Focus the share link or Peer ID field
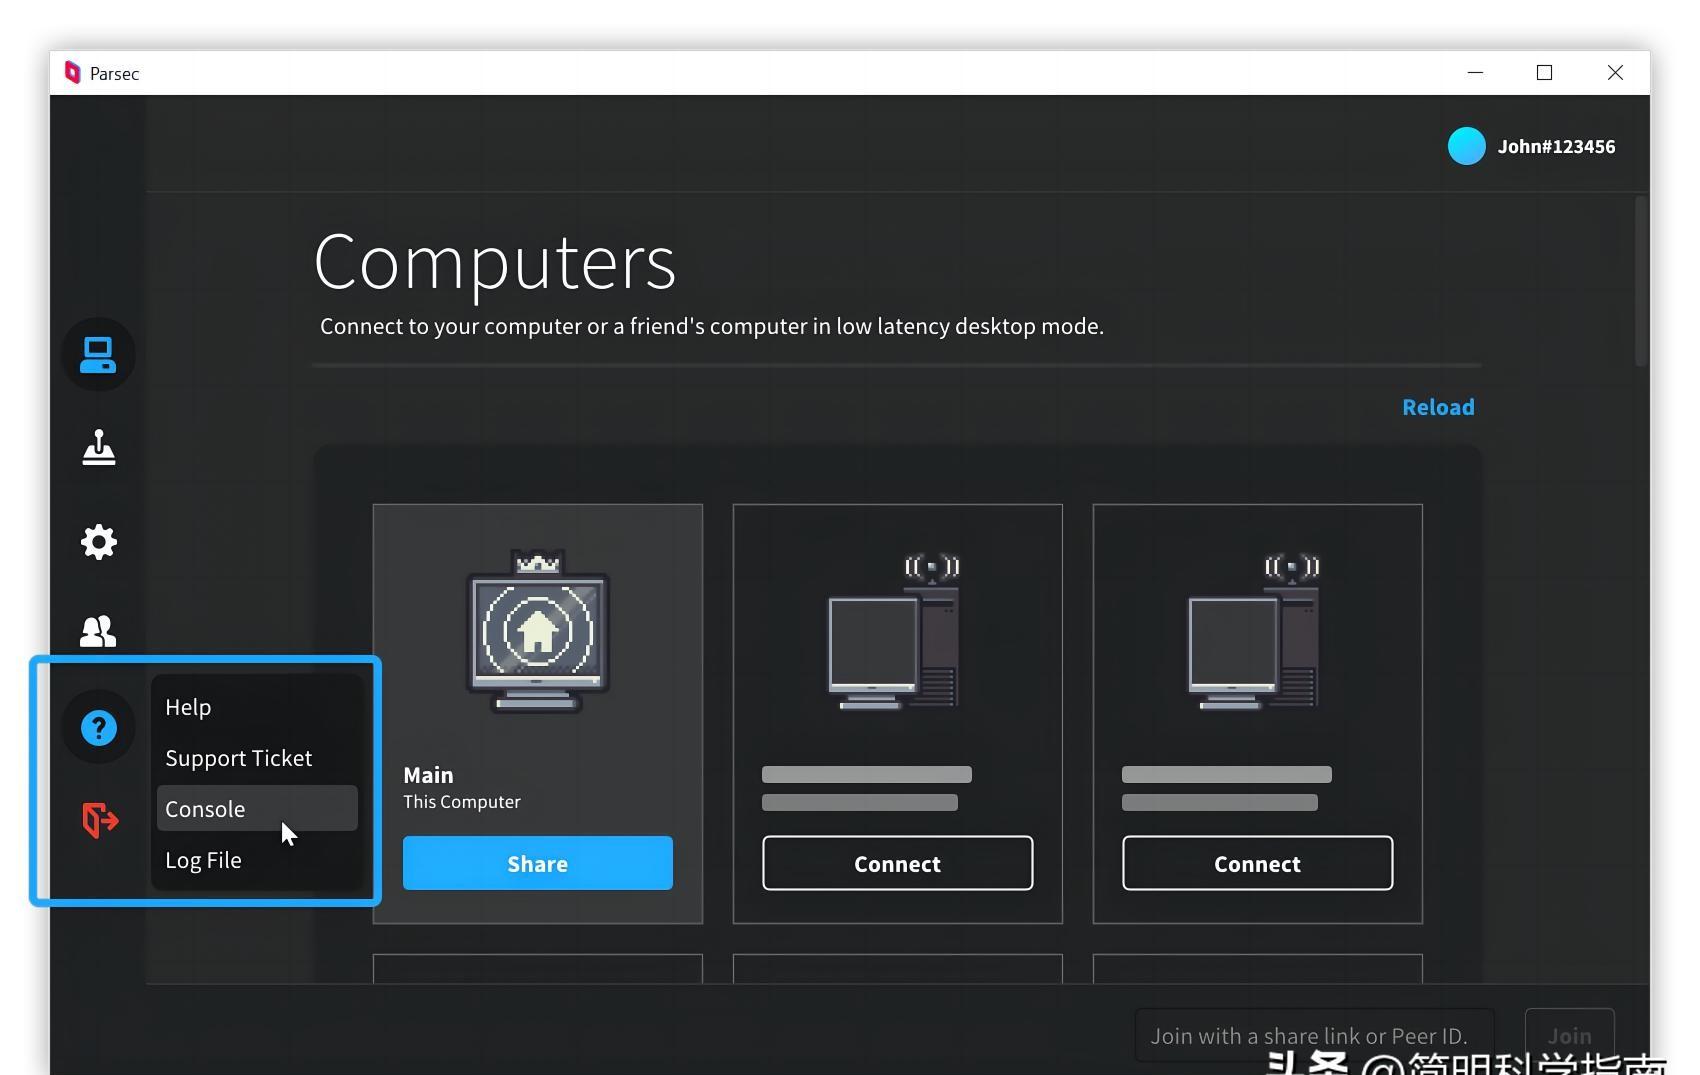The image size is (1700, 1075). (x=1314, y=1036)
